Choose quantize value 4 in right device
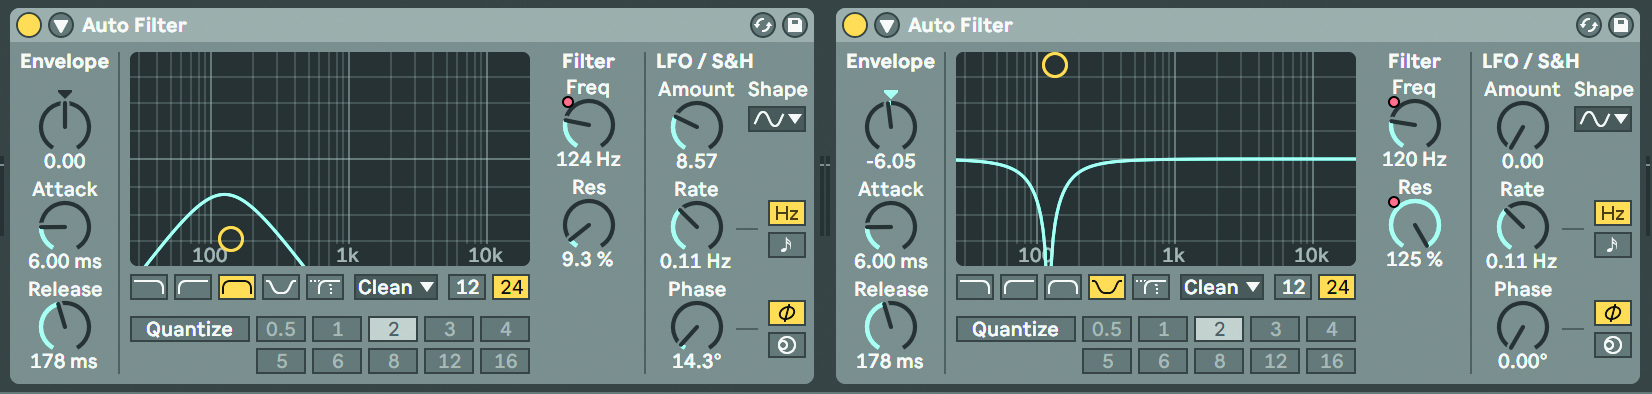The image size is (1652, 394). [1331, 329]
